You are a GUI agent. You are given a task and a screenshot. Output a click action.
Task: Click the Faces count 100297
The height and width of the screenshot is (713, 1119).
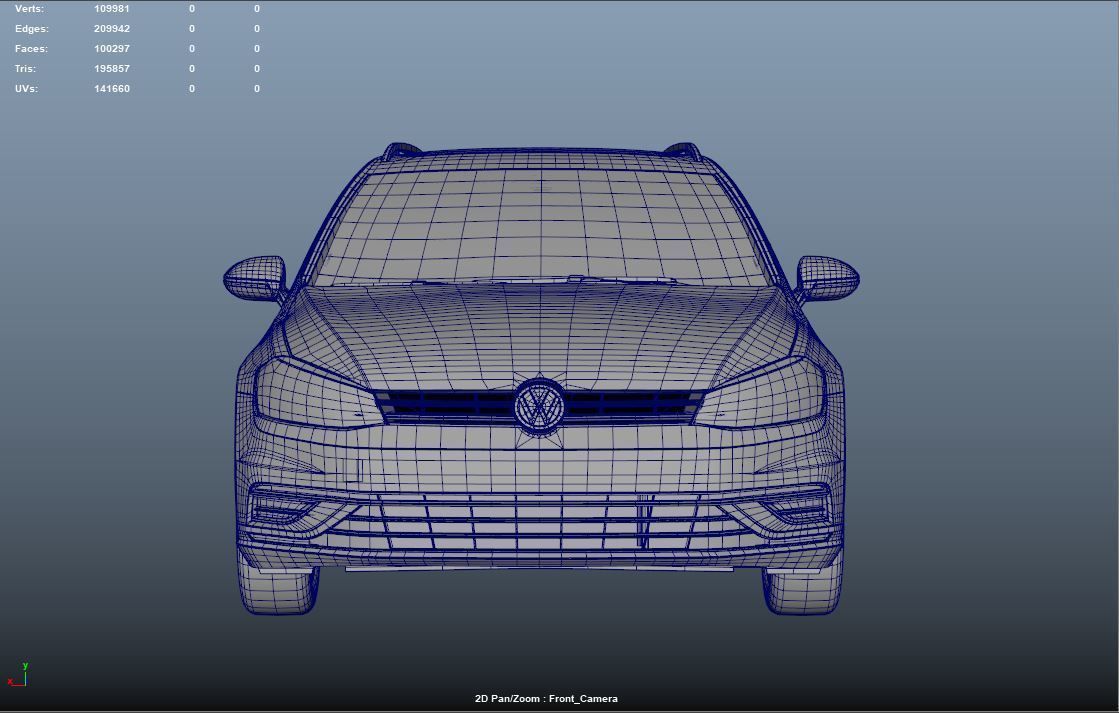[x=112, y=49]
